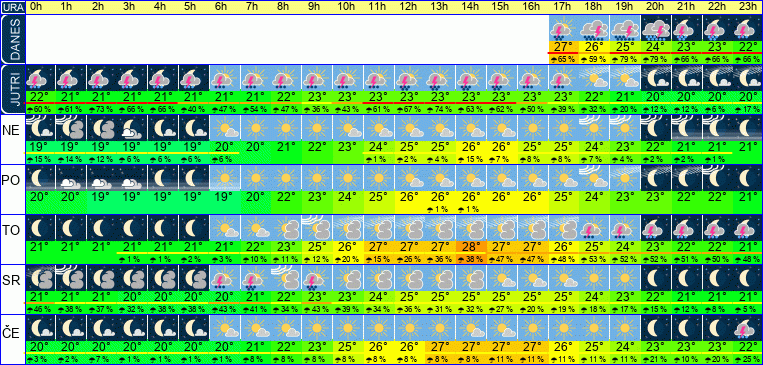Open the DANES day tab
Screen dimensions: 763x365
click(x=13, y=39)
